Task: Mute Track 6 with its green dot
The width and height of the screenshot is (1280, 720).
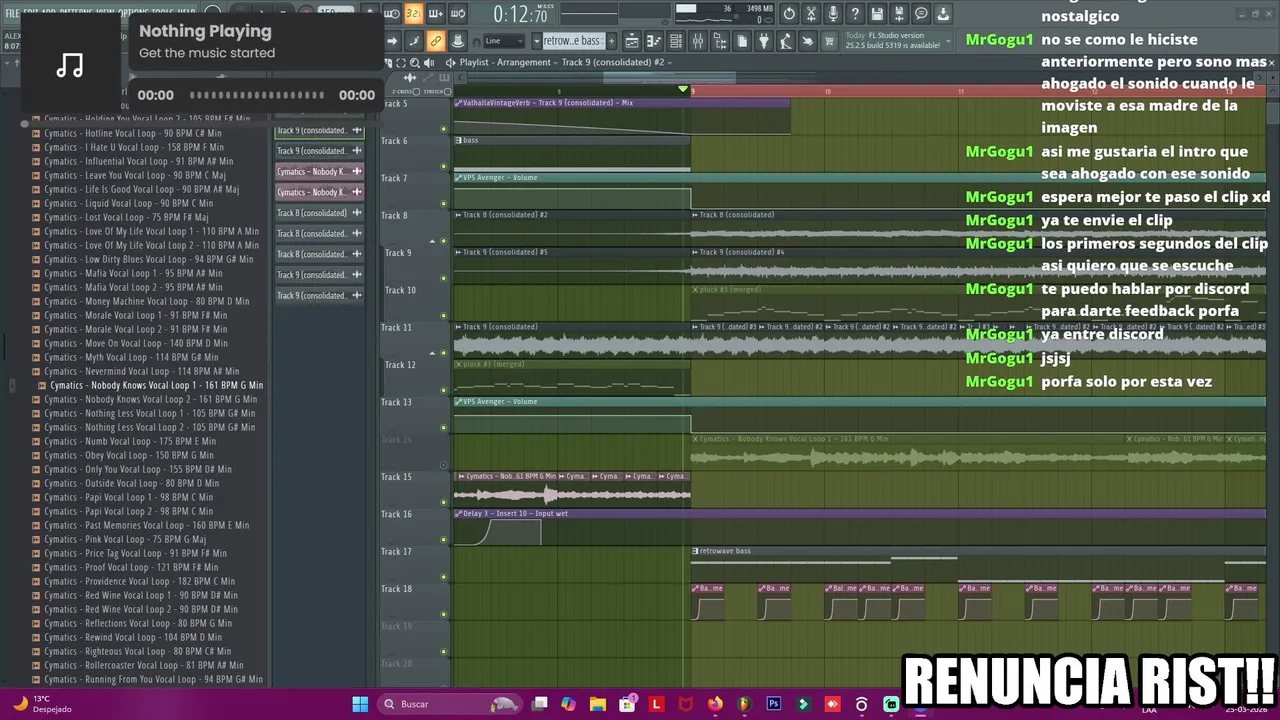Action: [444, 166]
